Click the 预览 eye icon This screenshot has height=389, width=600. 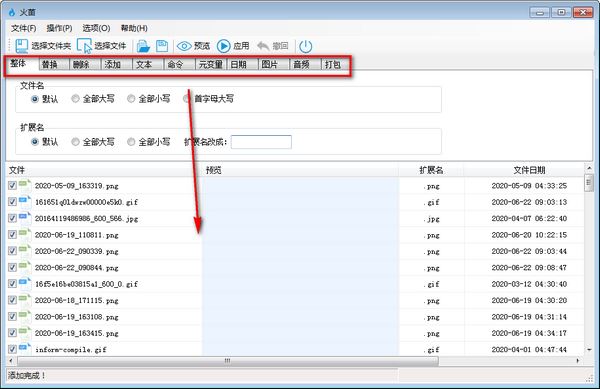184,46
